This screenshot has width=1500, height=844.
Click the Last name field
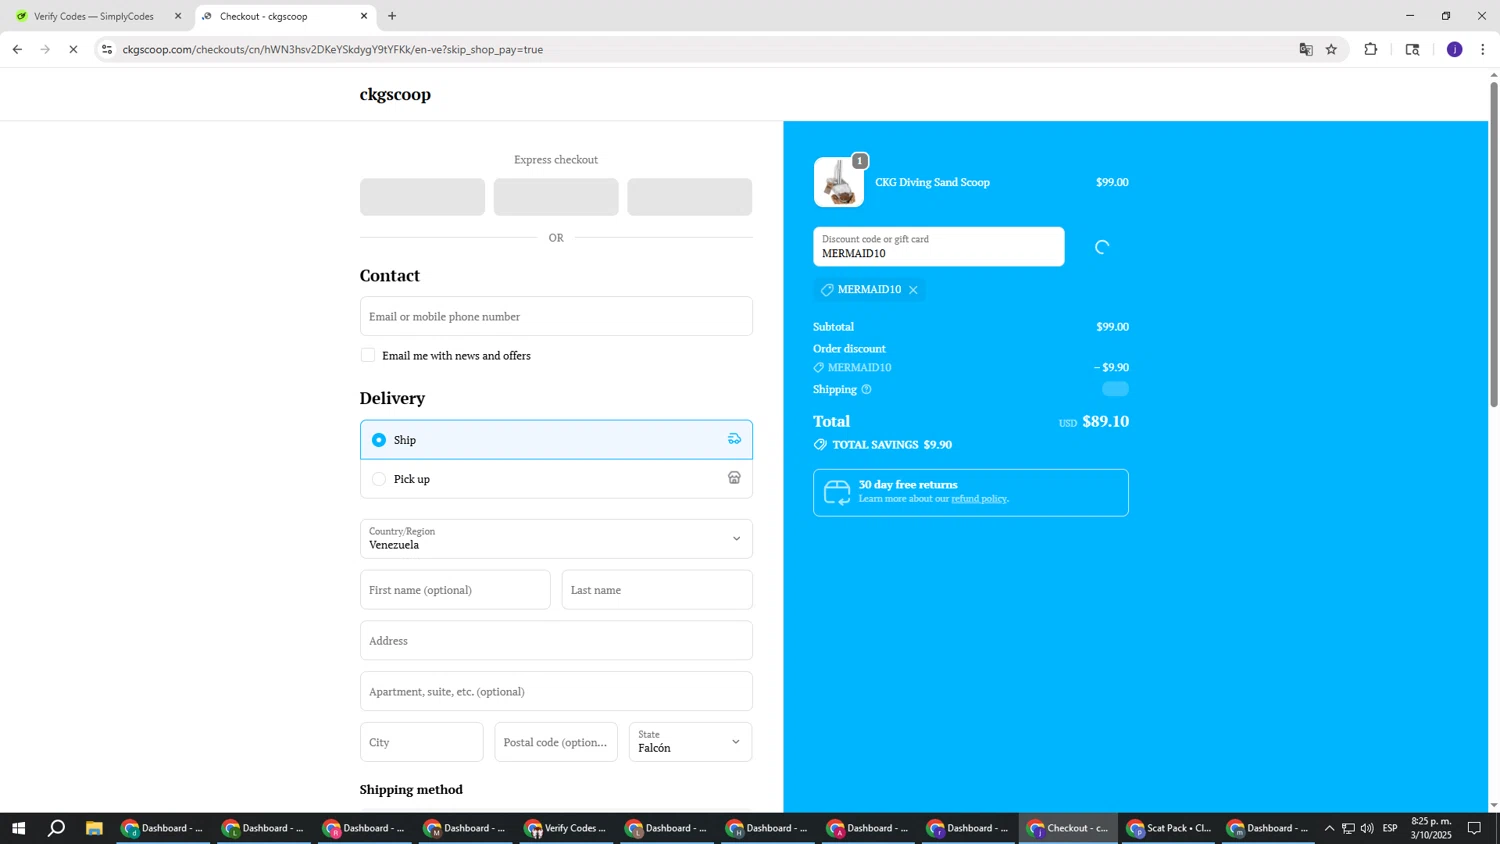coord(657,589)
